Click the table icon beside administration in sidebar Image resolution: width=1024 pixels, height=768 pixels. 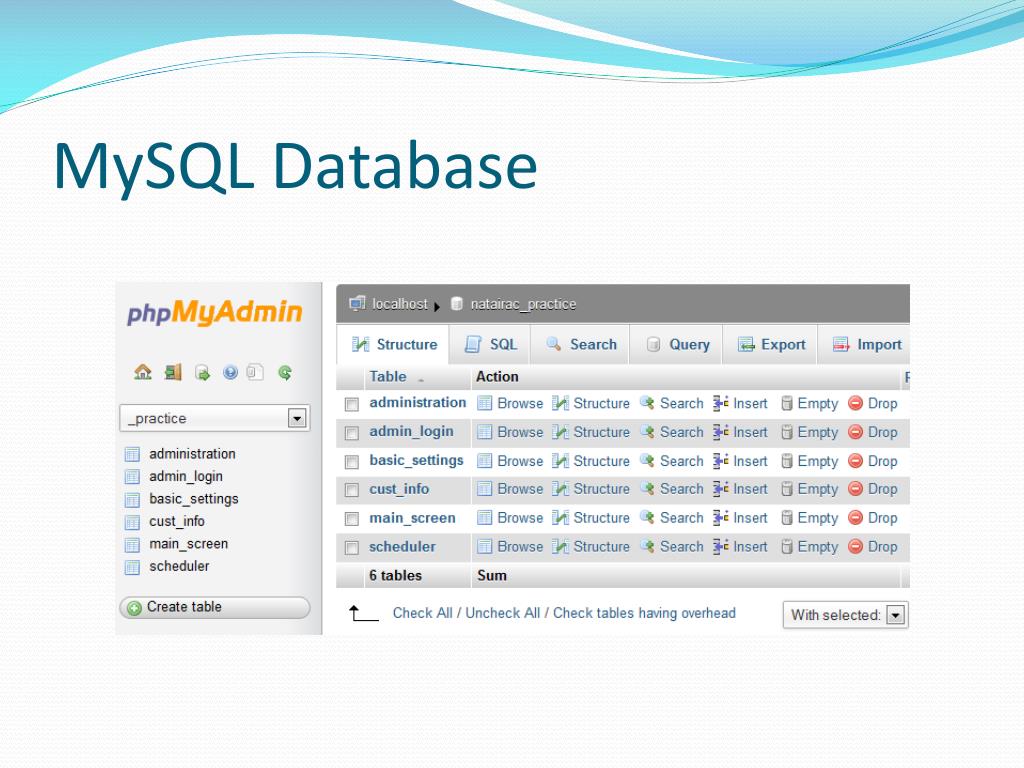[x=132, y=454]
